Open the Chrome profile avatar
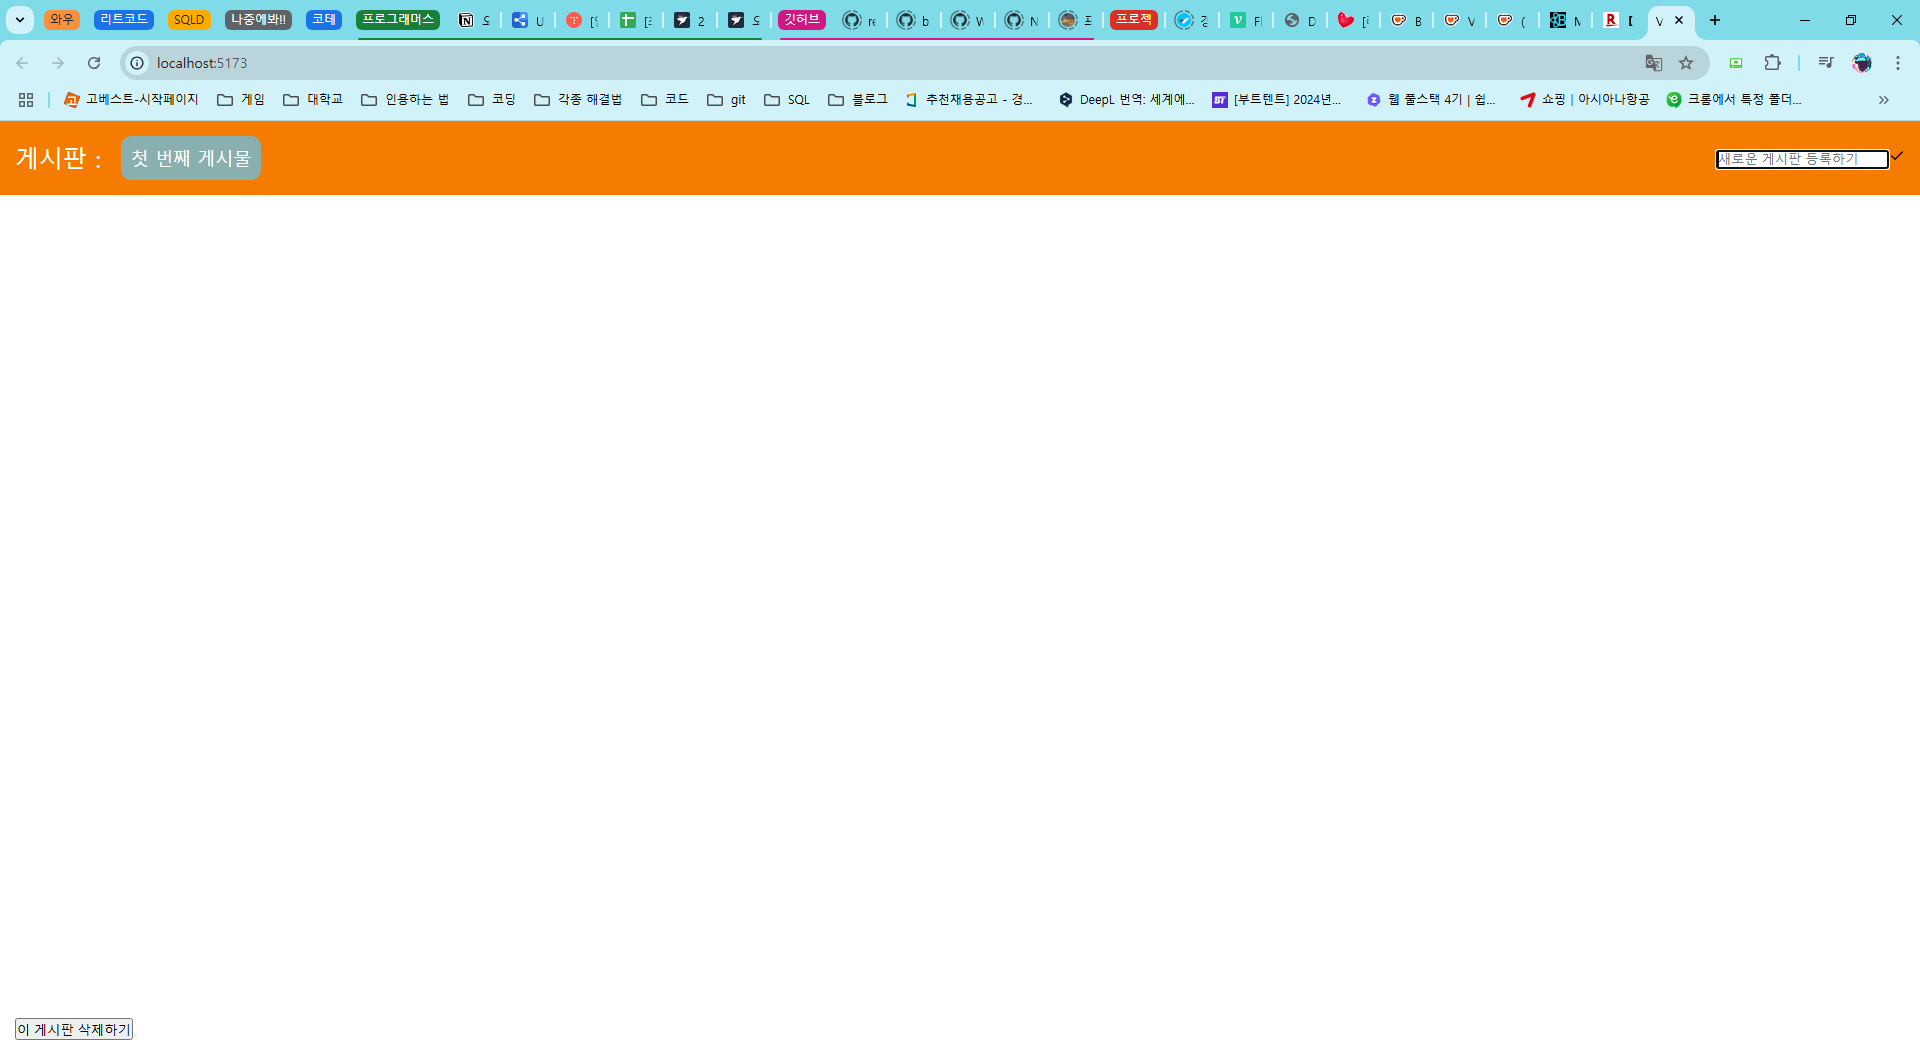 tap(1862, 63)
